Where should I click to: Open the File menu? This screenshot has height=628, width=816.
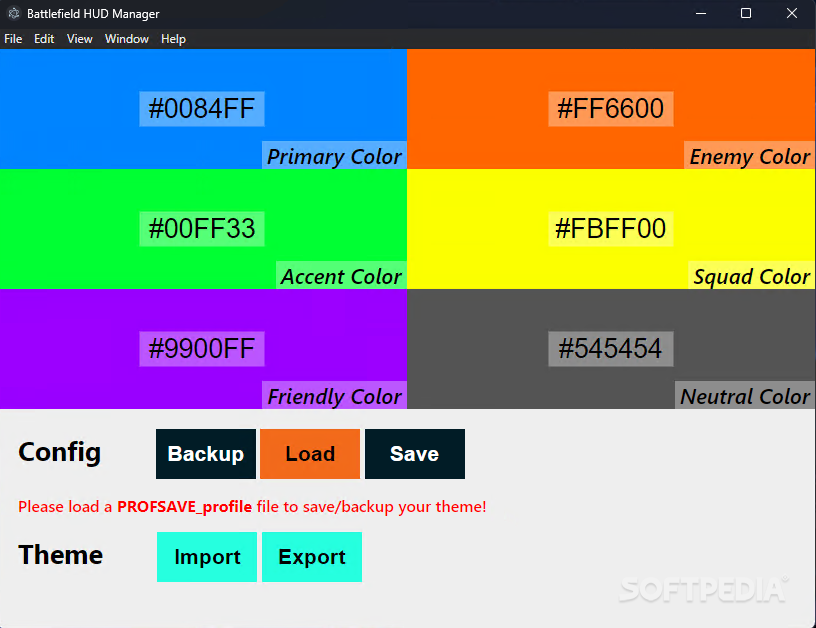click(13, 39)
